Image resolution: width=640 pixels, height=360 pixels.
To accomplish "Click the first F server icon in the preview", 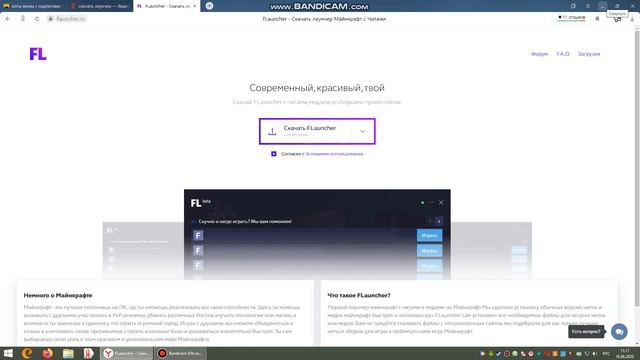I will (x=198, y=236).
